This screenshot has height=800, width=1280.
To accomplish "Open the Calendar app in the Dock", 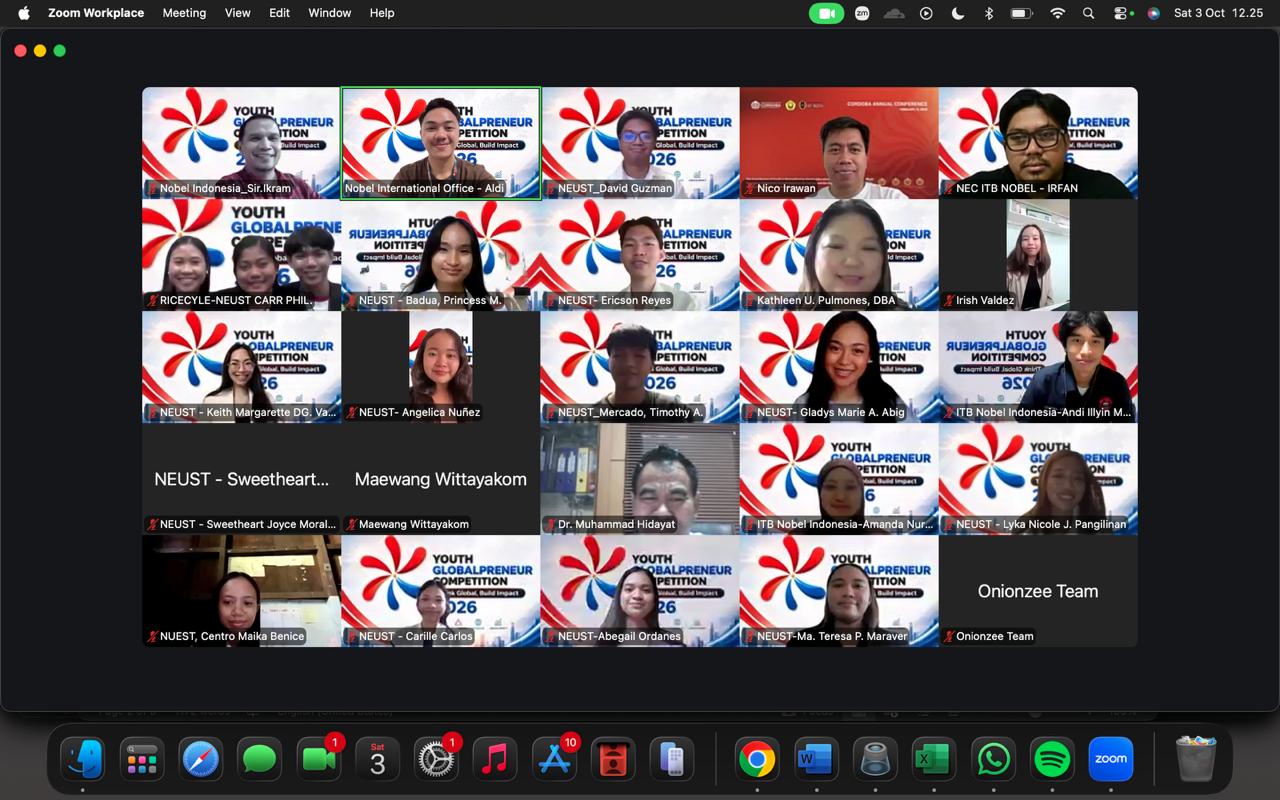I will pos(377,759).
